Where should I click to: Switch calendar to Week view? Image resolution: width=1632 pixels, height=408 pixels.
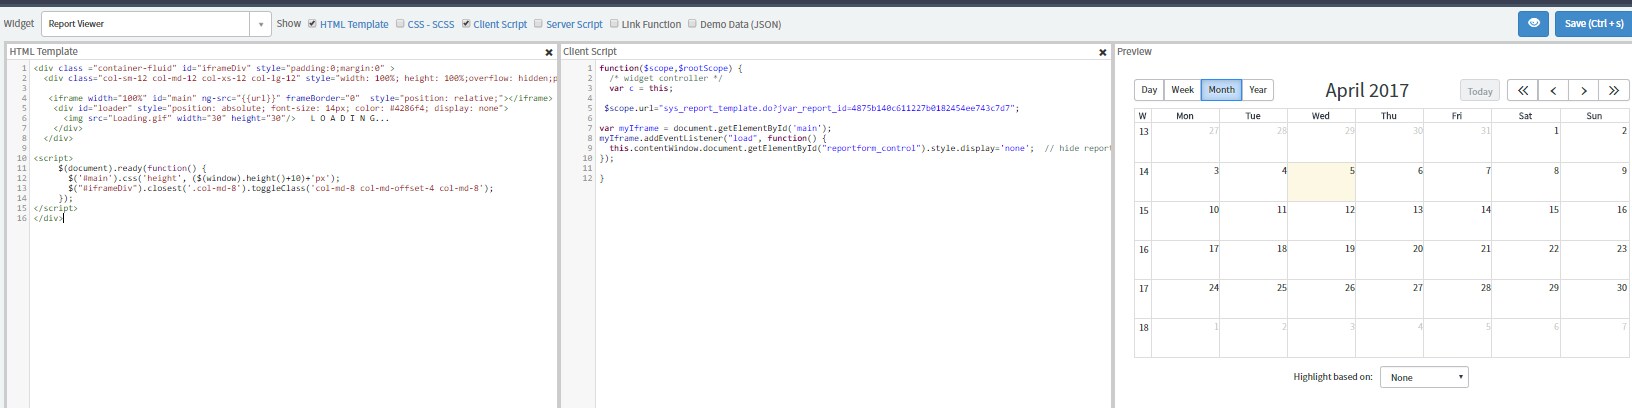tap(1183, 90)
